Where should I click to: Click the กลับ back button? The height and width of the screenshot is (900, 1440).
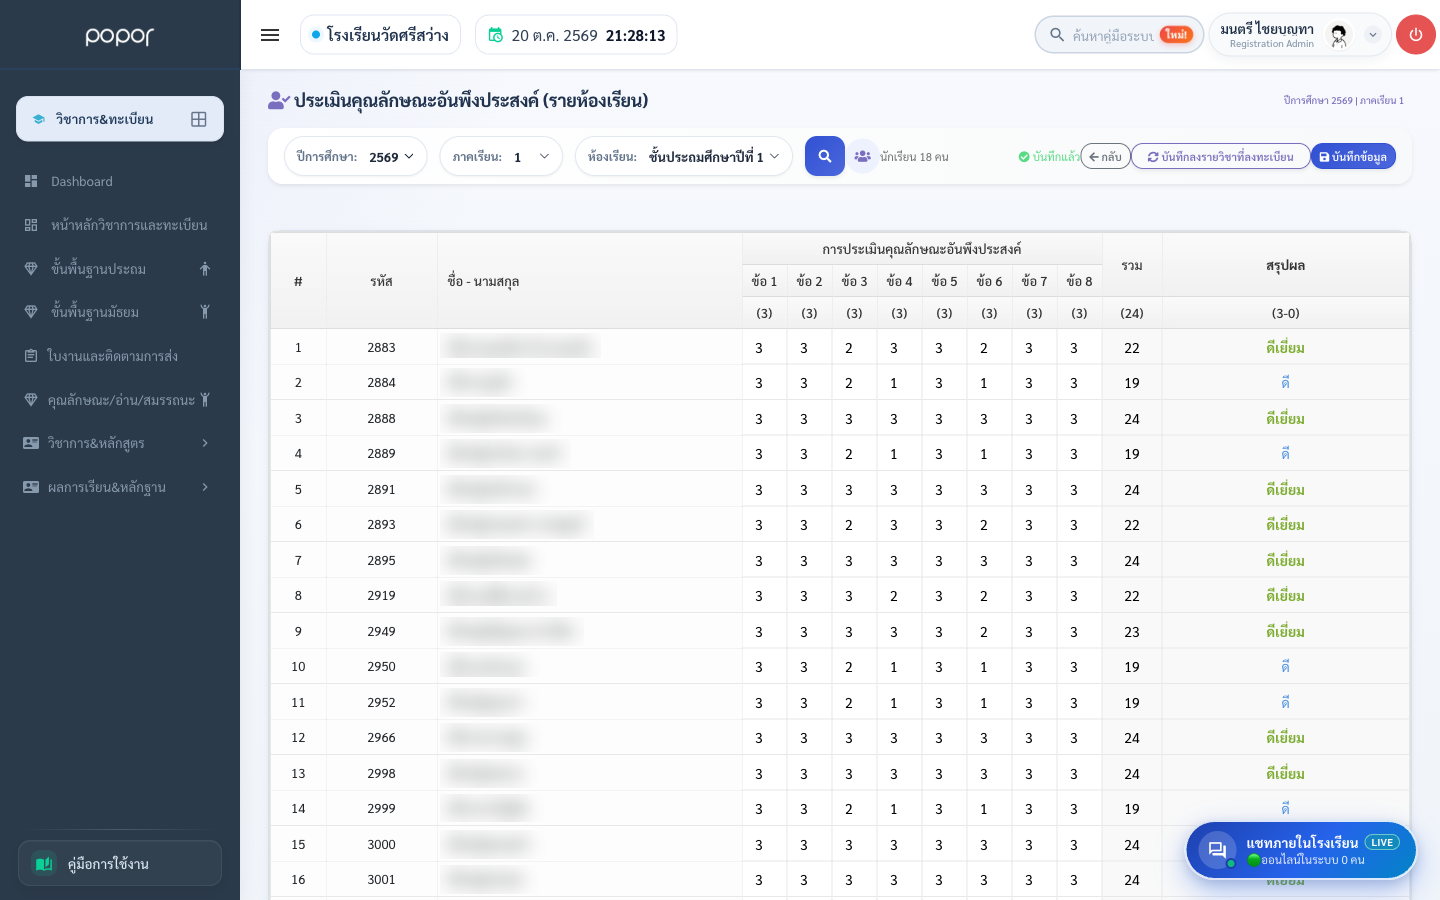click(x=1105, y=157)
